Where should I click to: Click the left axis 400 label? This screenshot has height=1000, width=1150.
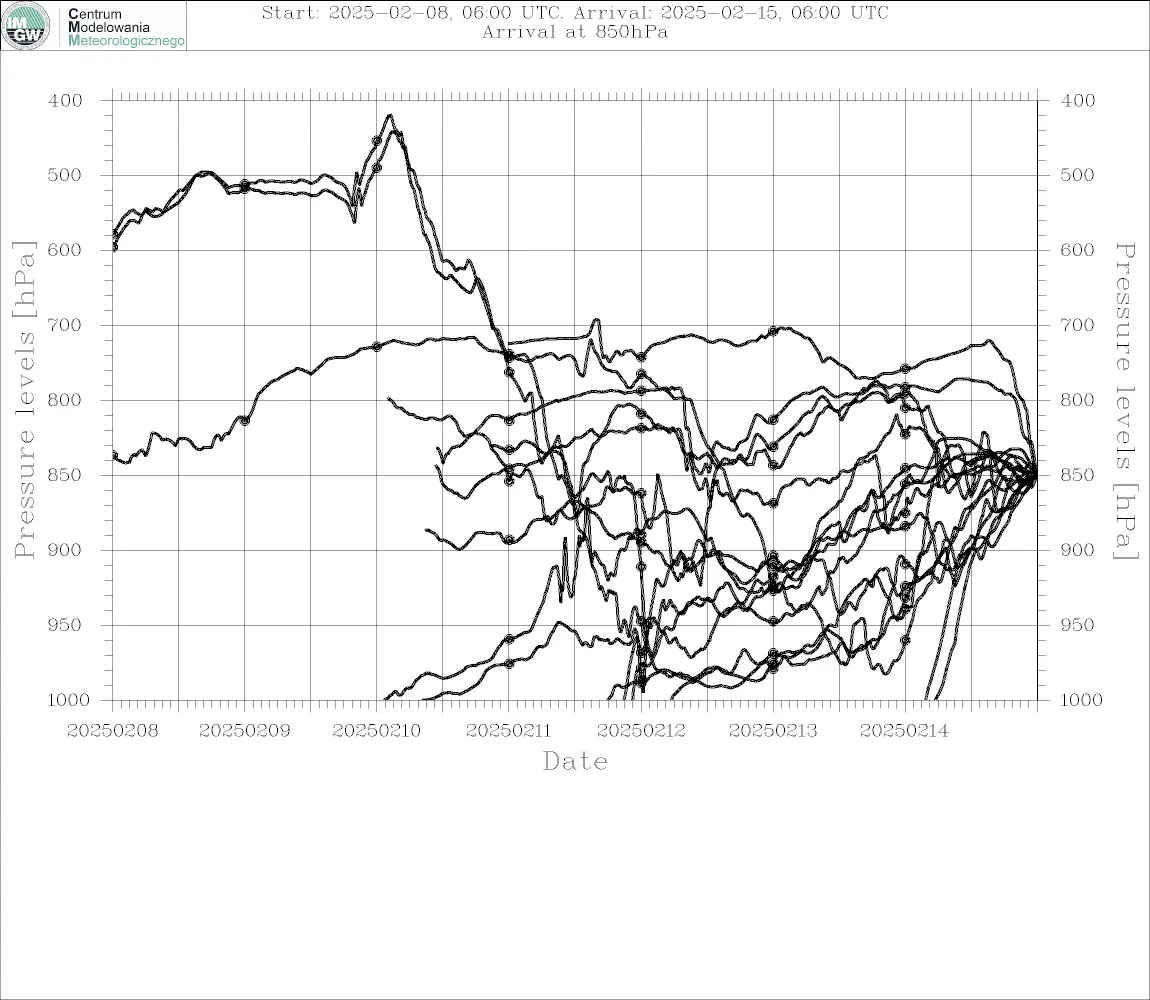tap(65, 101)
